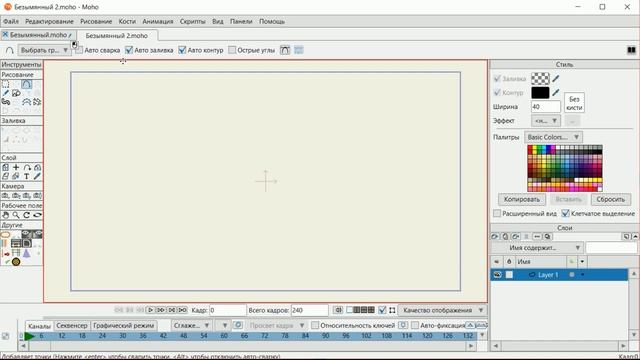
Task: Select the Zoom Workspace magnifier tool
Action: click(16, 215)
